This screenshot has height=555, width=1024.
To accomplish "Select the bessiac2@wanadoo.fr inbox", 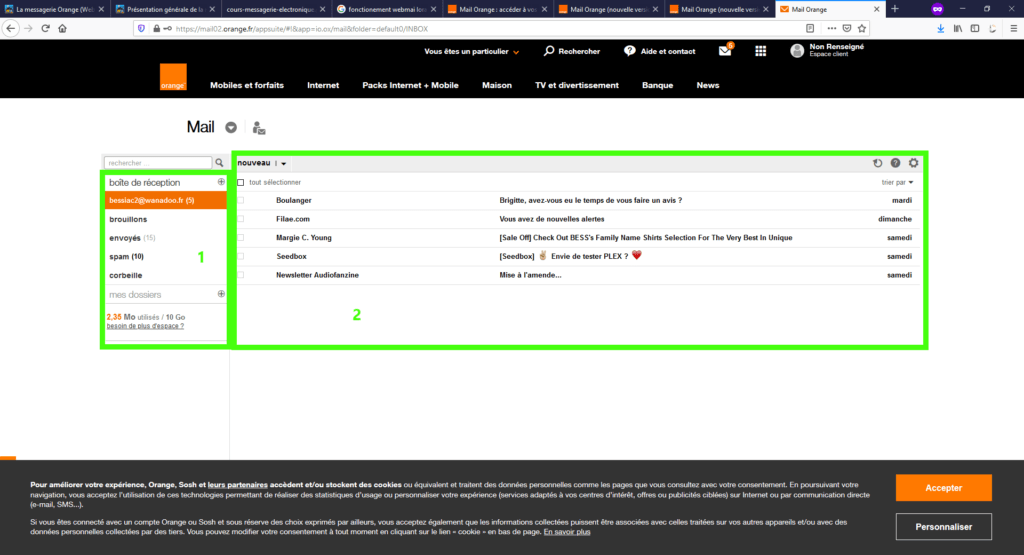I will click(x=166, y=200).
